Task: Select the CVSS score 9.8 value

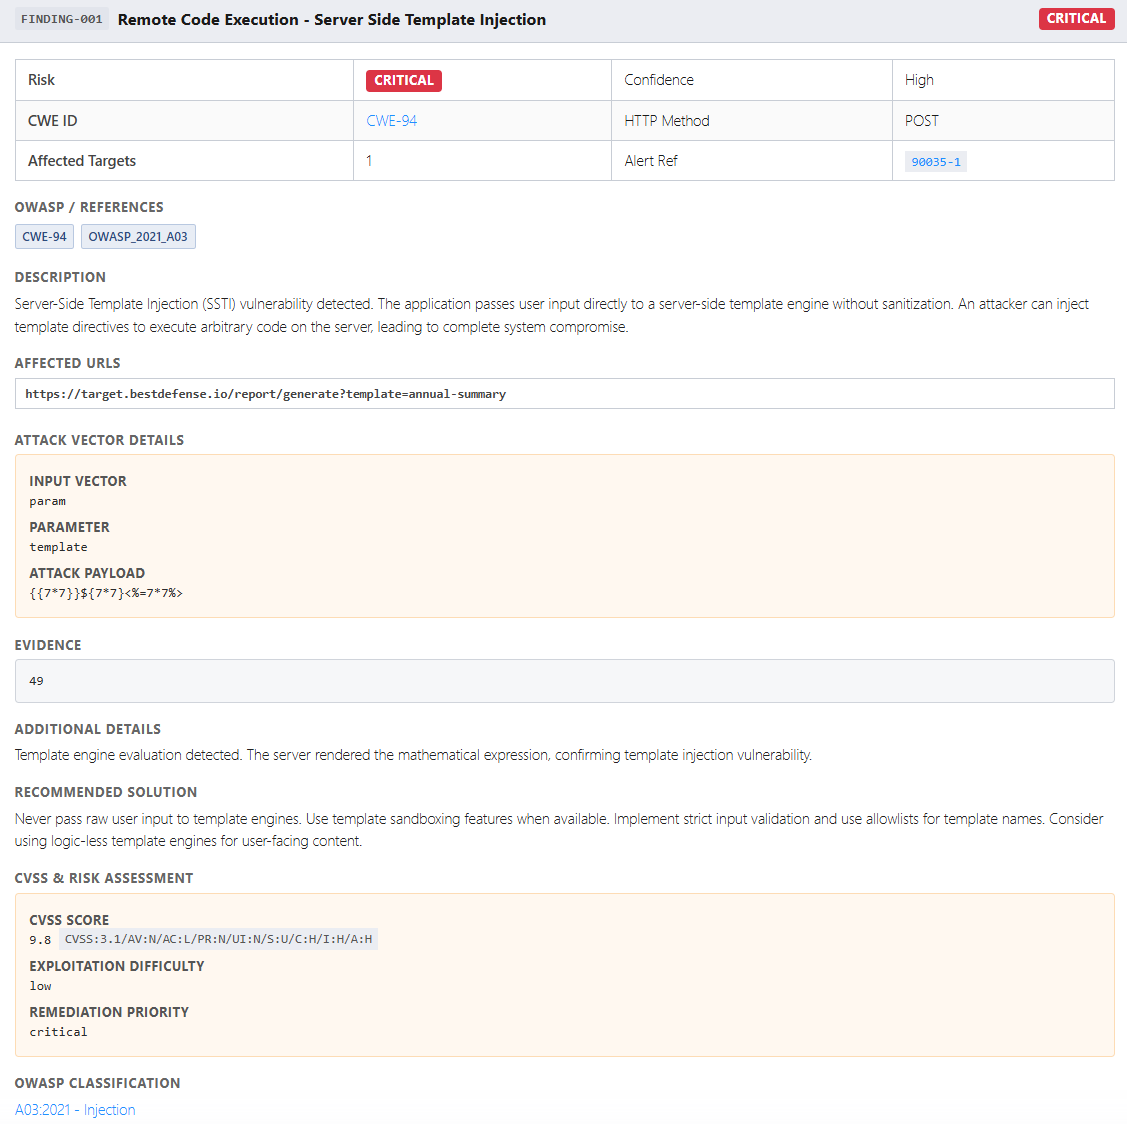Action: pos(41,938)
